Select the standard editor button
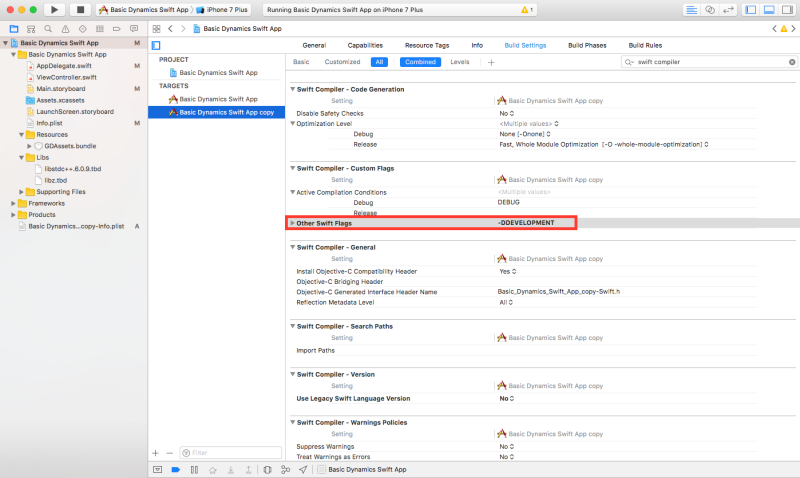 tap(691, 10)
